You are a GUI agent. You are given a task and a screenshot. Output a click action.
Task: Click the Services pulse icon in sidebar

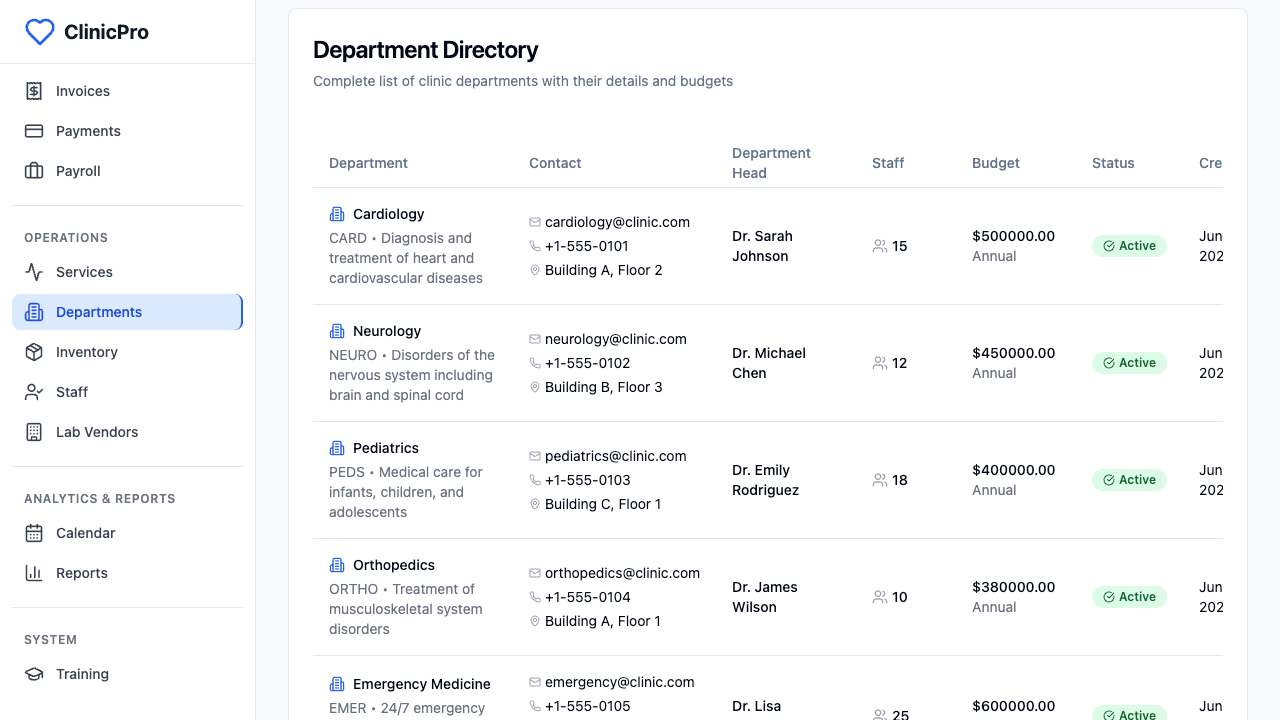pos(34,272)
